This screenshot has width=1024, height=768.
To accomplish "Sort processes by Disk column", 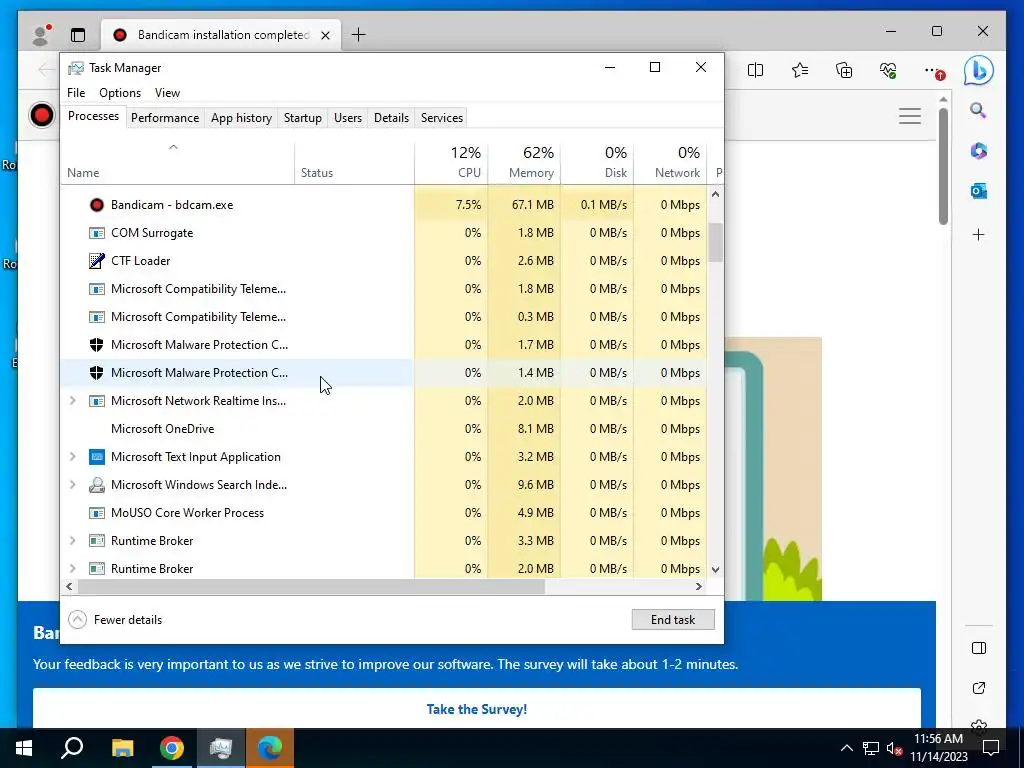I will tap(597, 162).
